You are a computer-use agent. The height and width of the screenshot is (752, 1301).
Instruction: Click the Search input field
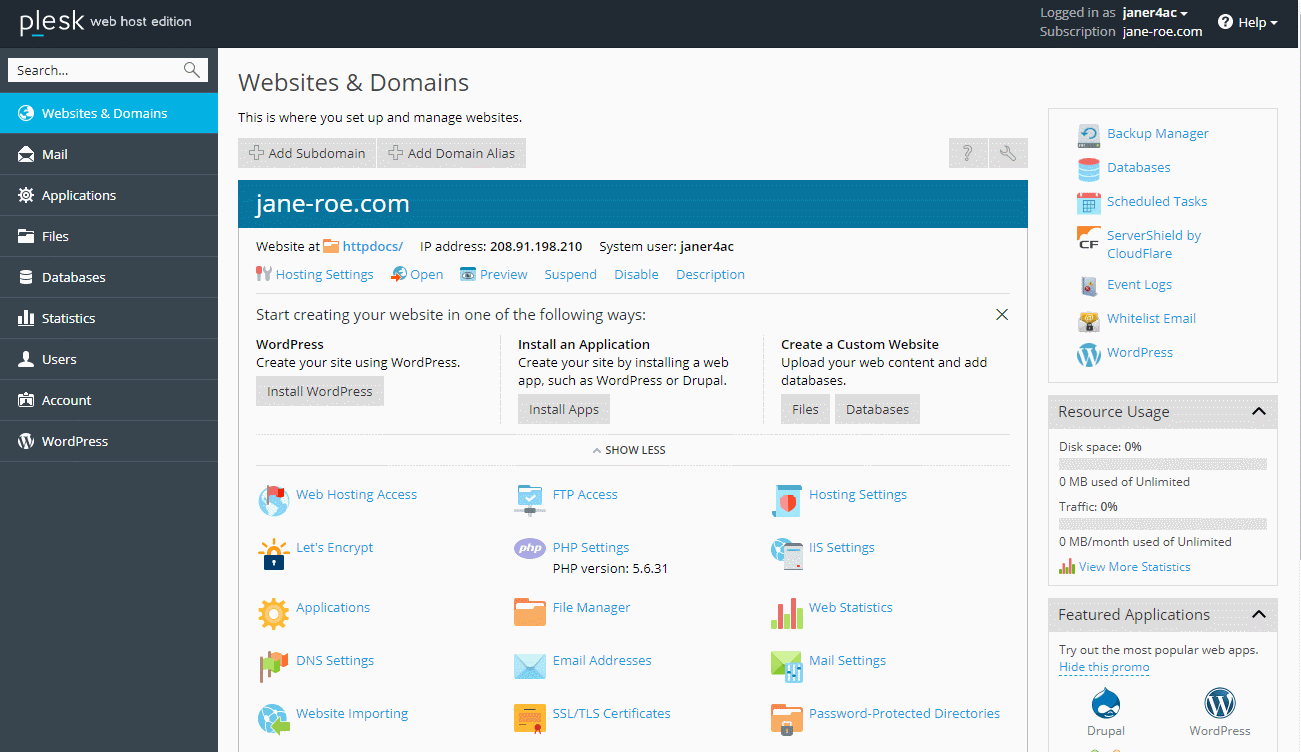click(x=97, y=70)
